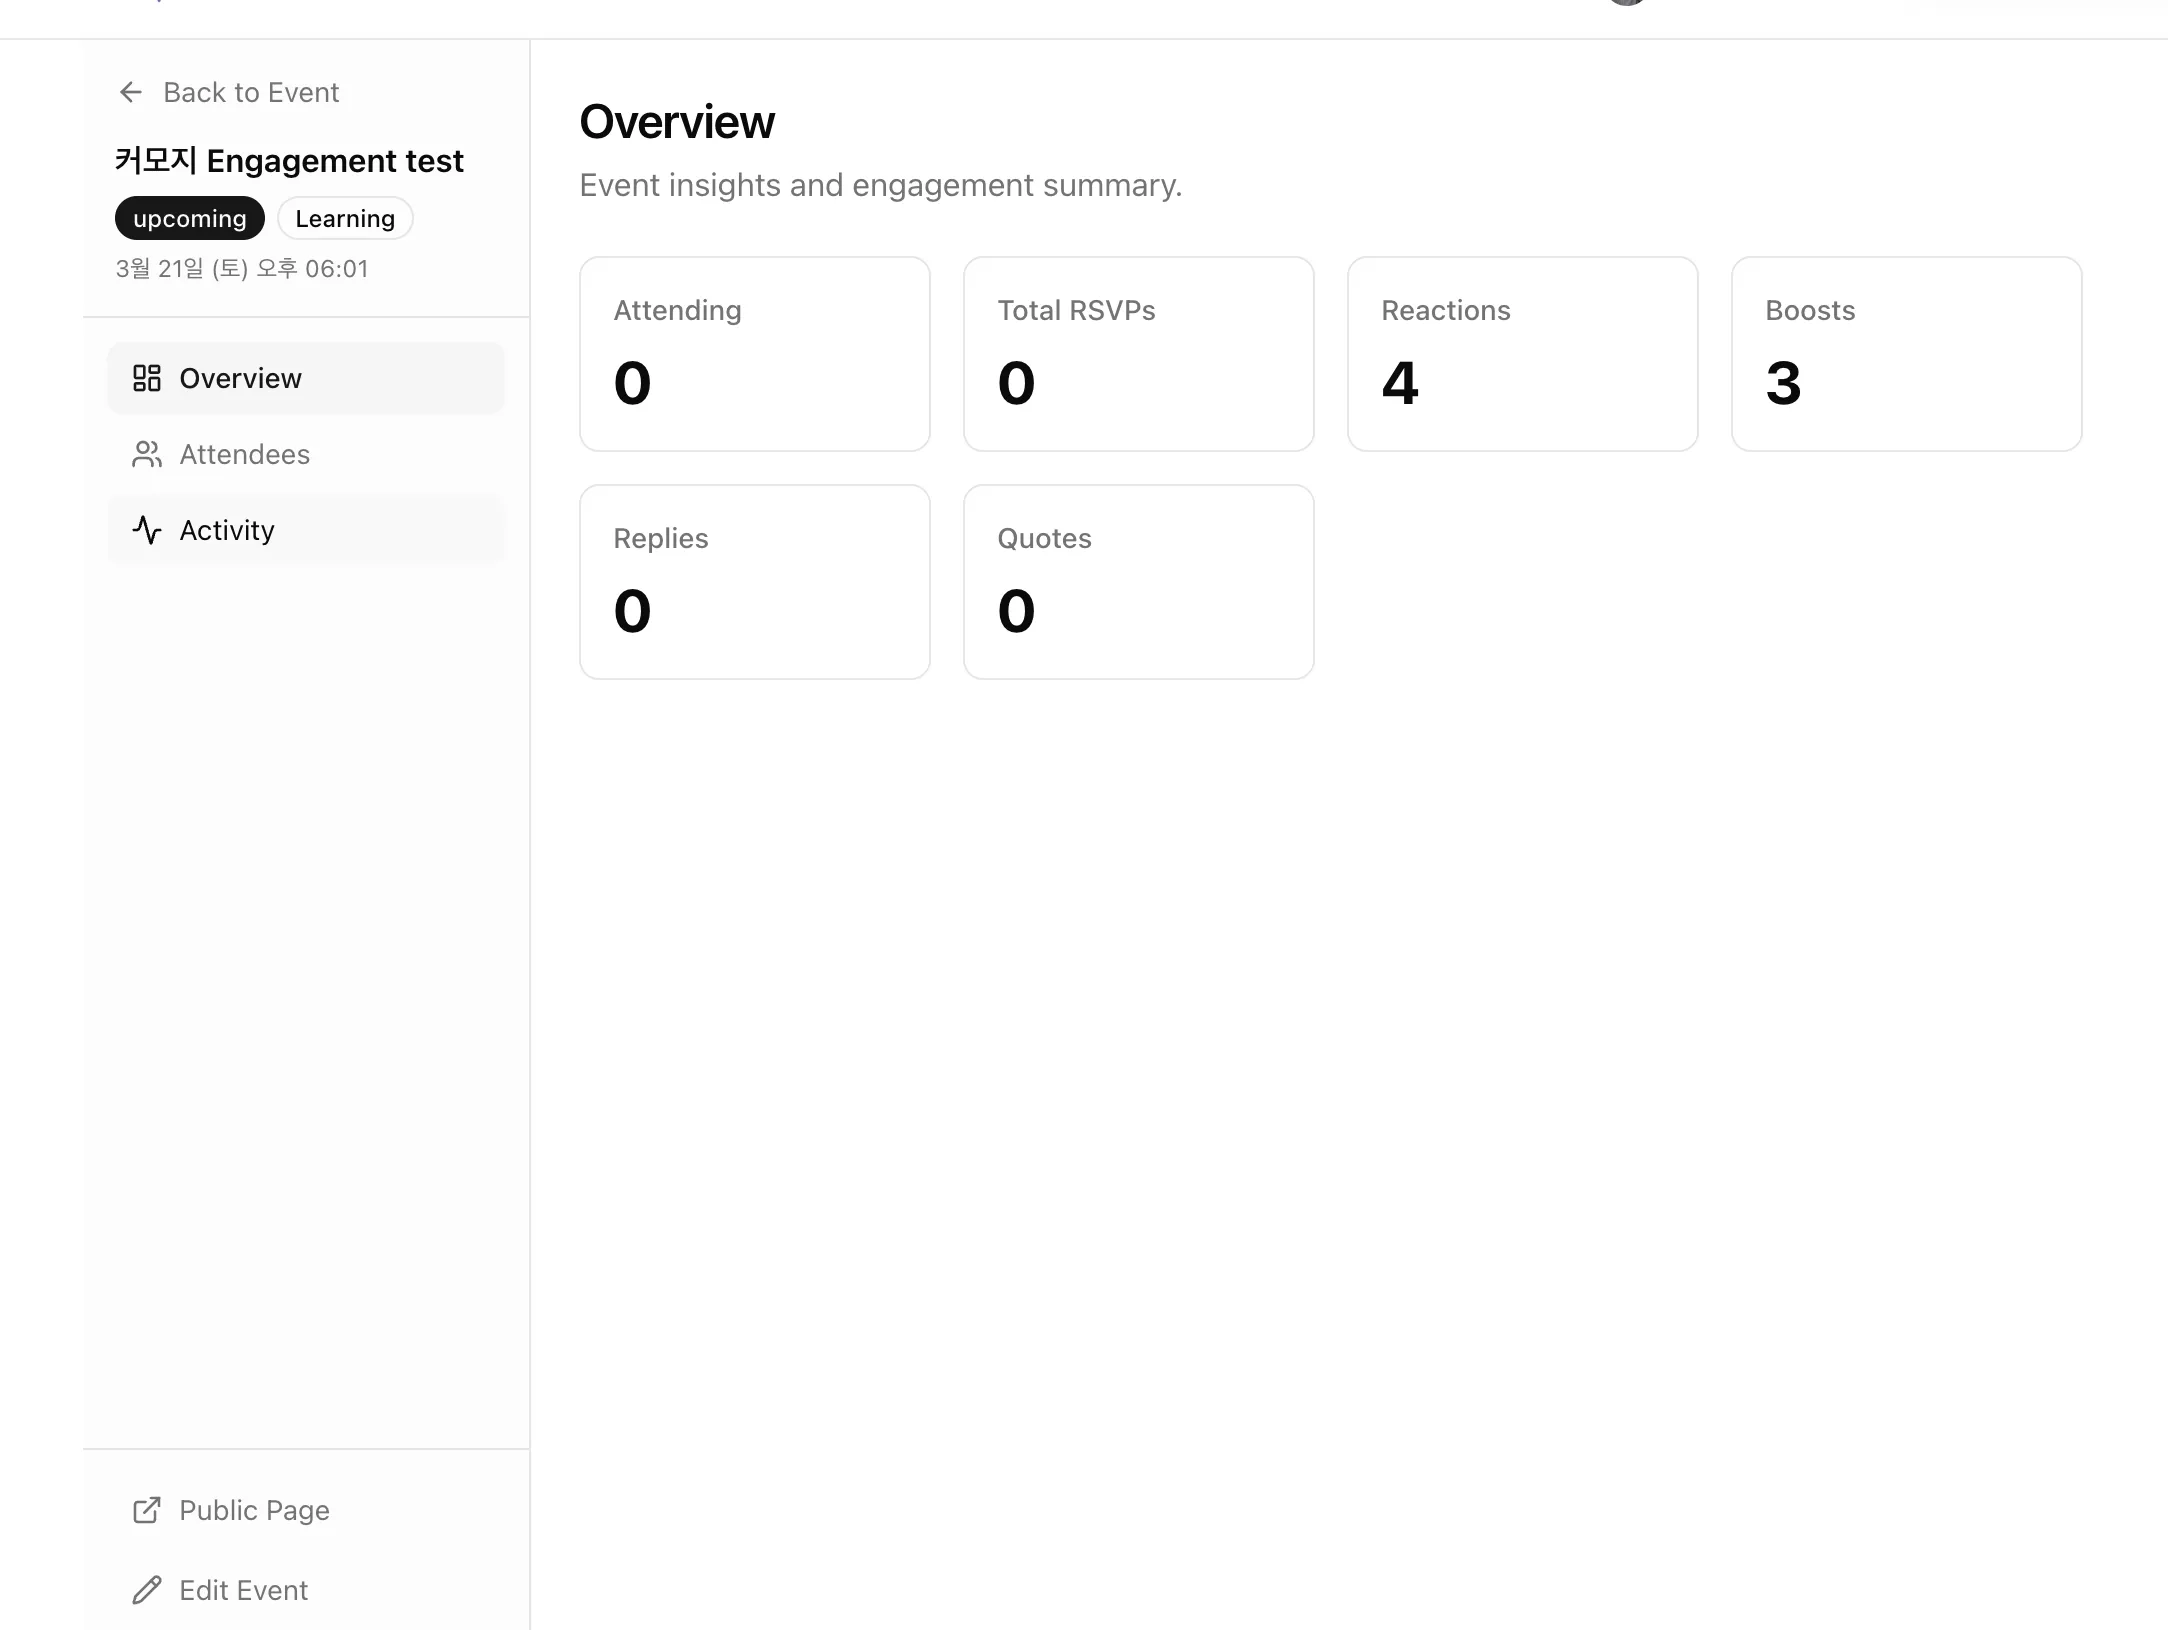
Task: Select Overview in the sidebar
Action: (x=241, y=378)
